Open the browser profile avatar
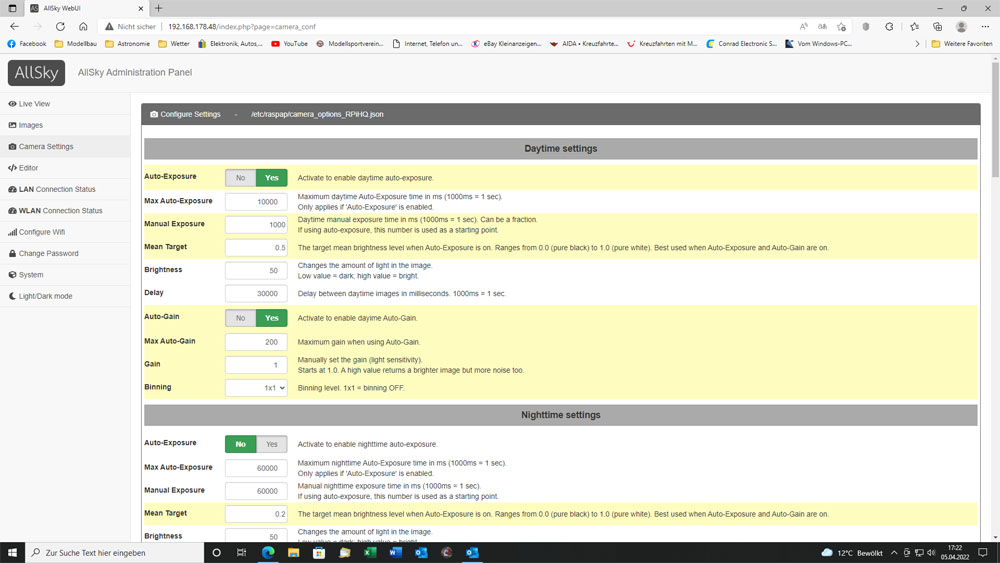 point(961,27)
